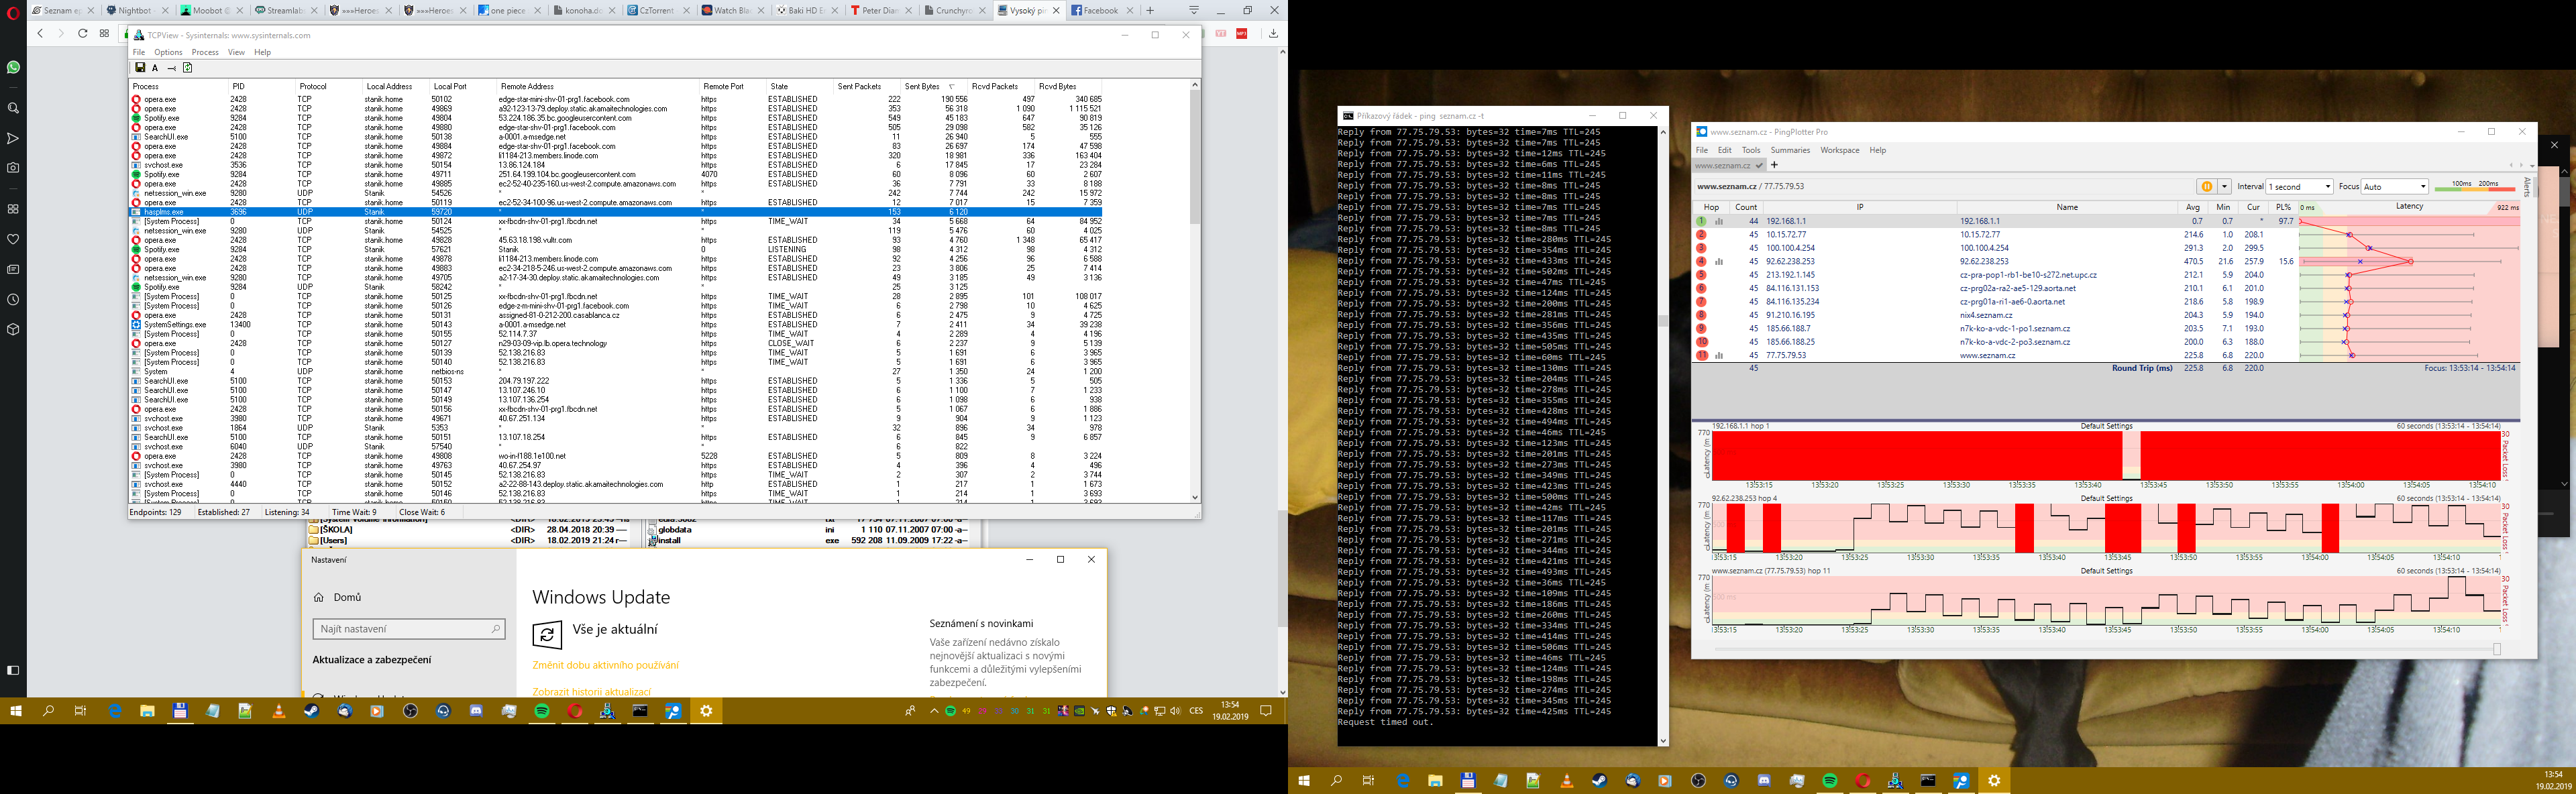2576x794 pixels.
Task: Click the Opera snapshot camera sidebar icon
Action: (x=13, y=168)
